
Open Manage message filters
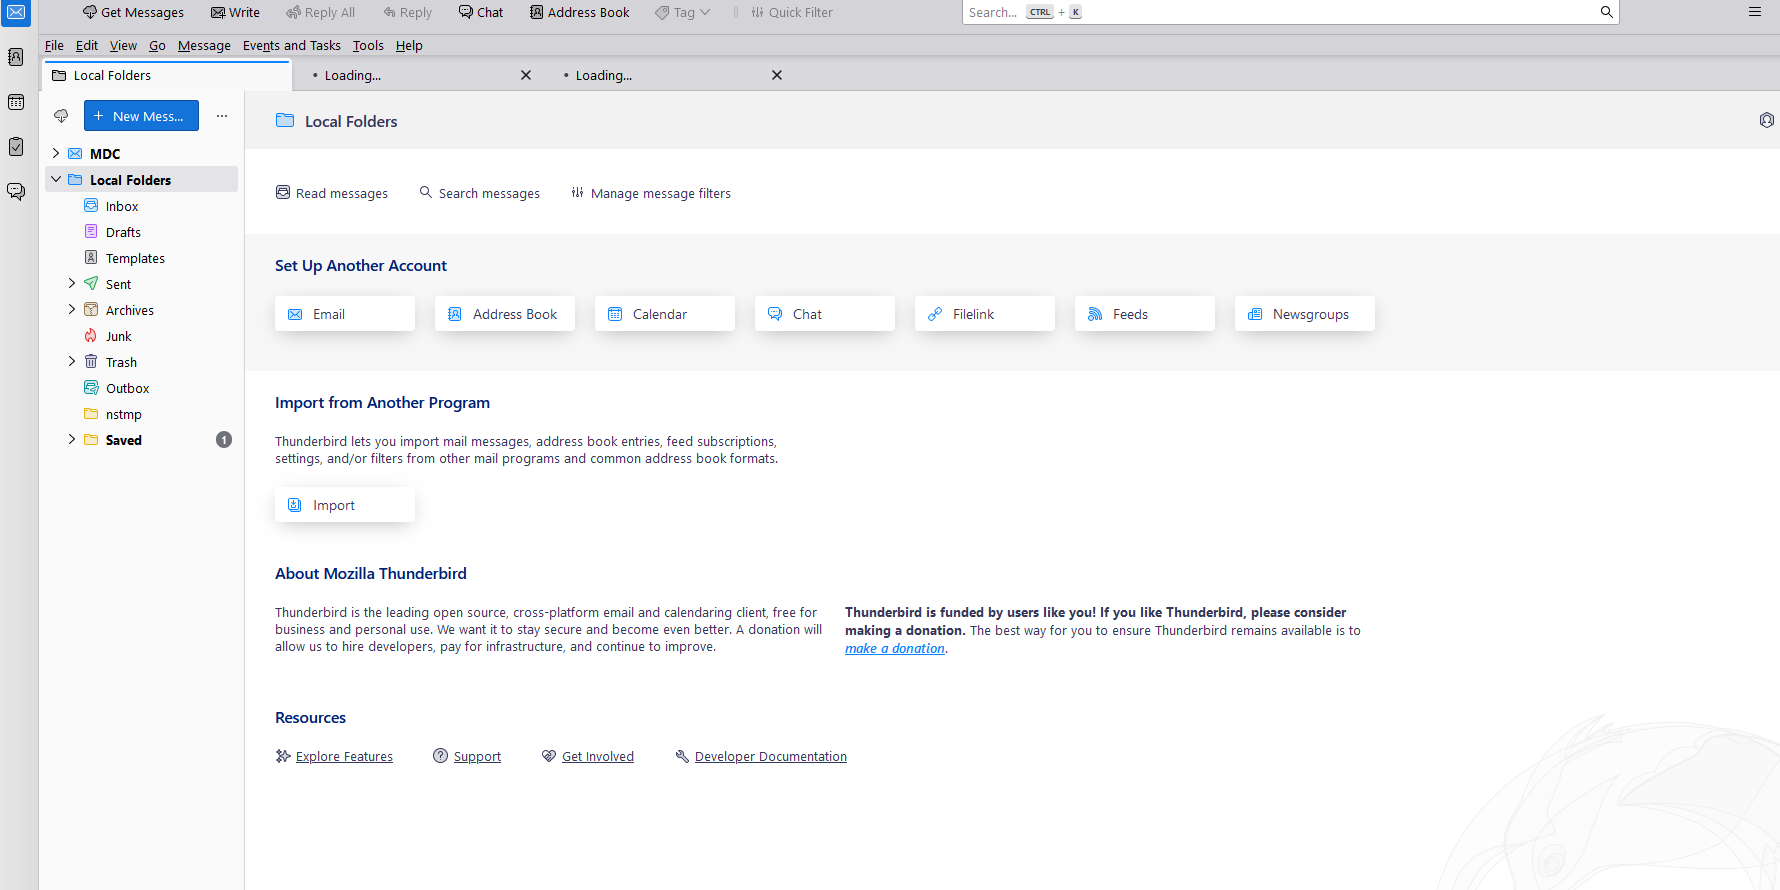pyautogui.click(x=651, y=193)
